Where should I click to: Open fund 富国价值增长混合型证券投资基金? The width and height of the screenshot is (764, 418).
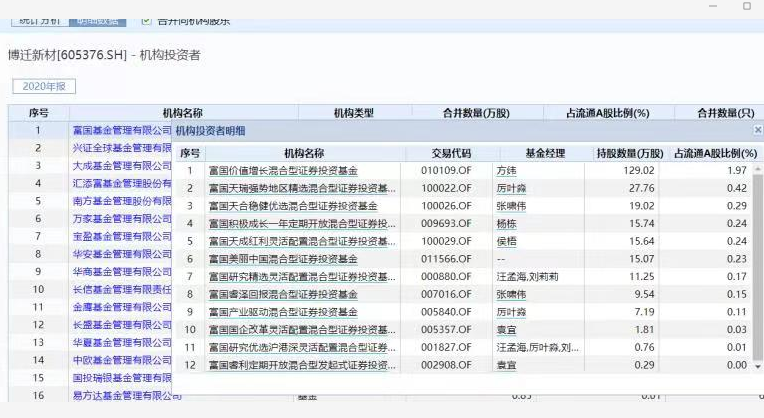click(283, 171)
